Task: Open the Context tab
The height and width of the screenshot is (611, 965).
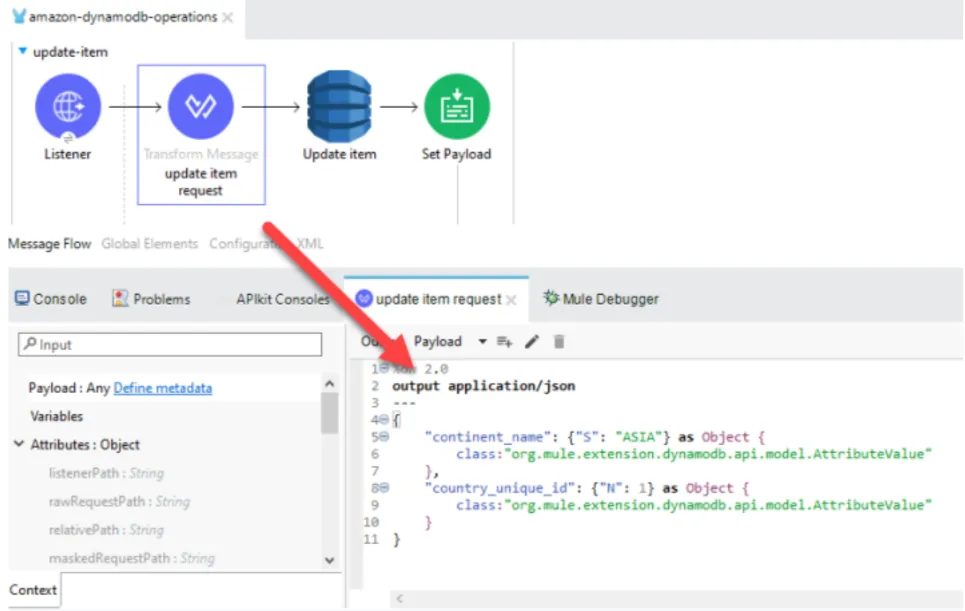Action: coord(33,589)
